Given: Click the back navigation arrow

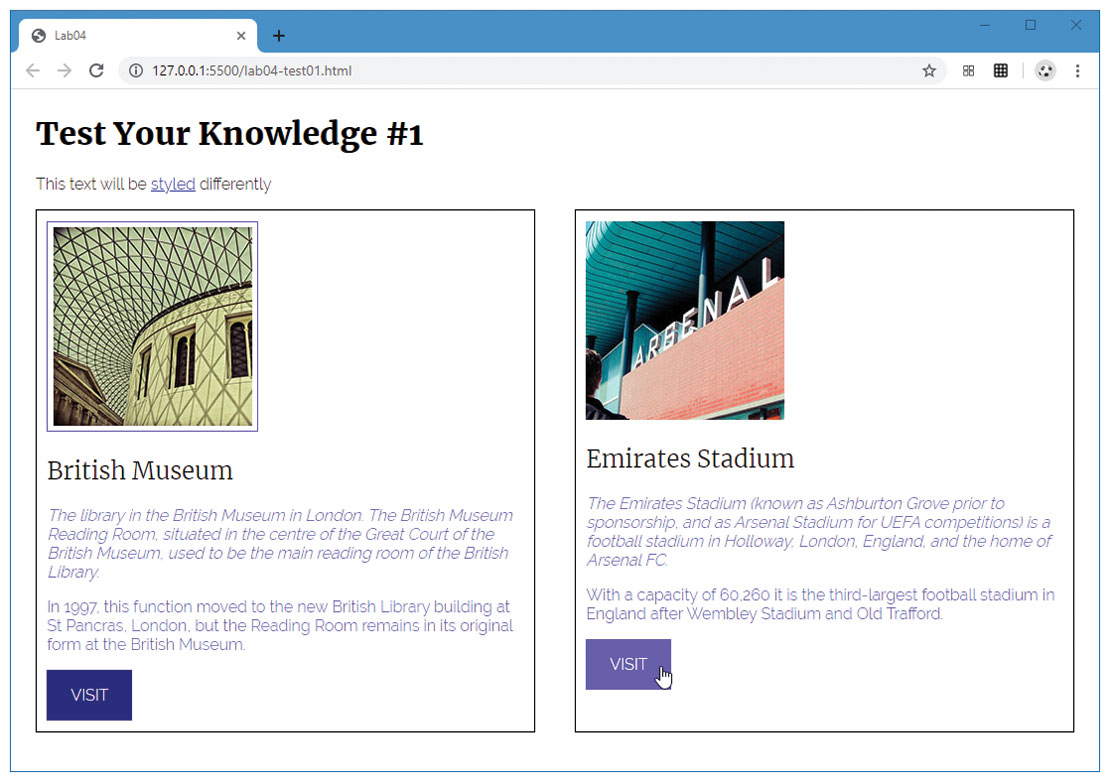Looking at the screenshot, I should pos(33,71).
